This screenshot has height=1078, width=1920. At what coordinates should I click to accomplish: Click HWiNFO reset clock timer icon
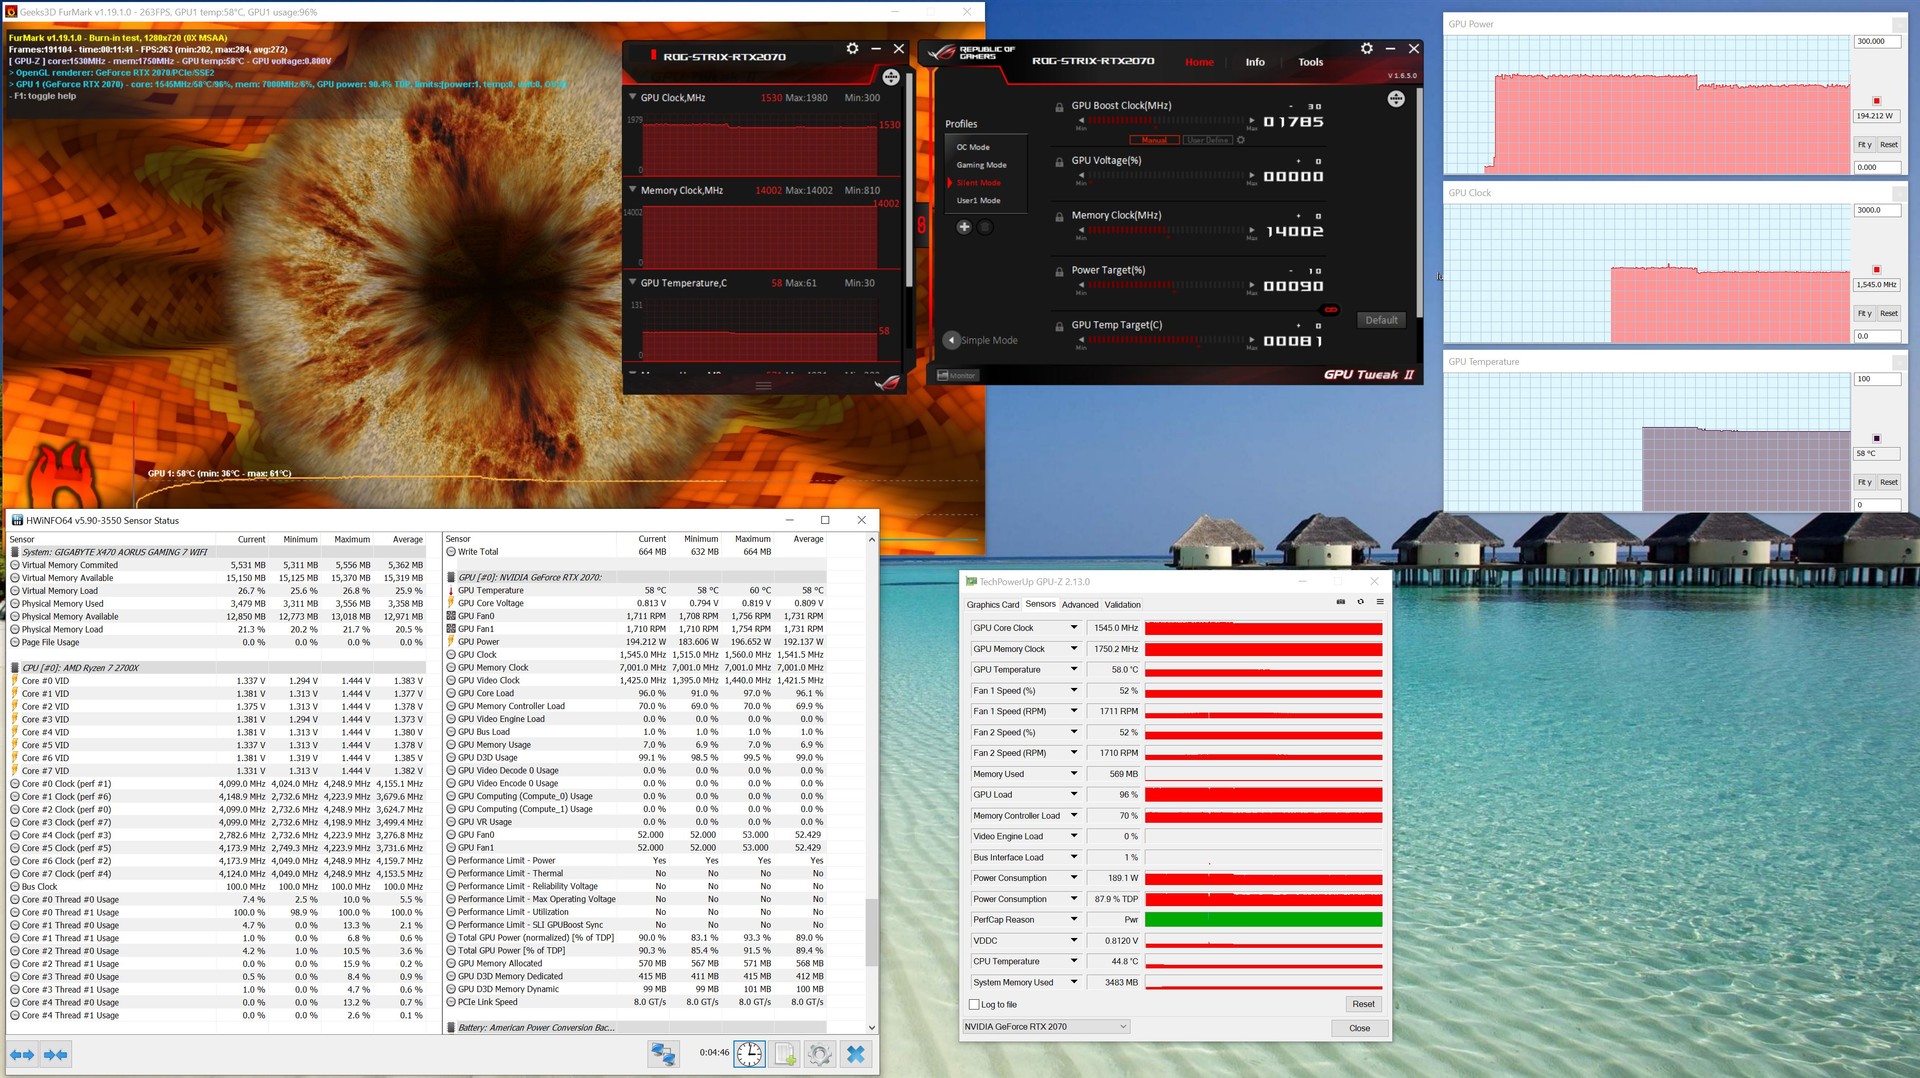click(749, 1054)
